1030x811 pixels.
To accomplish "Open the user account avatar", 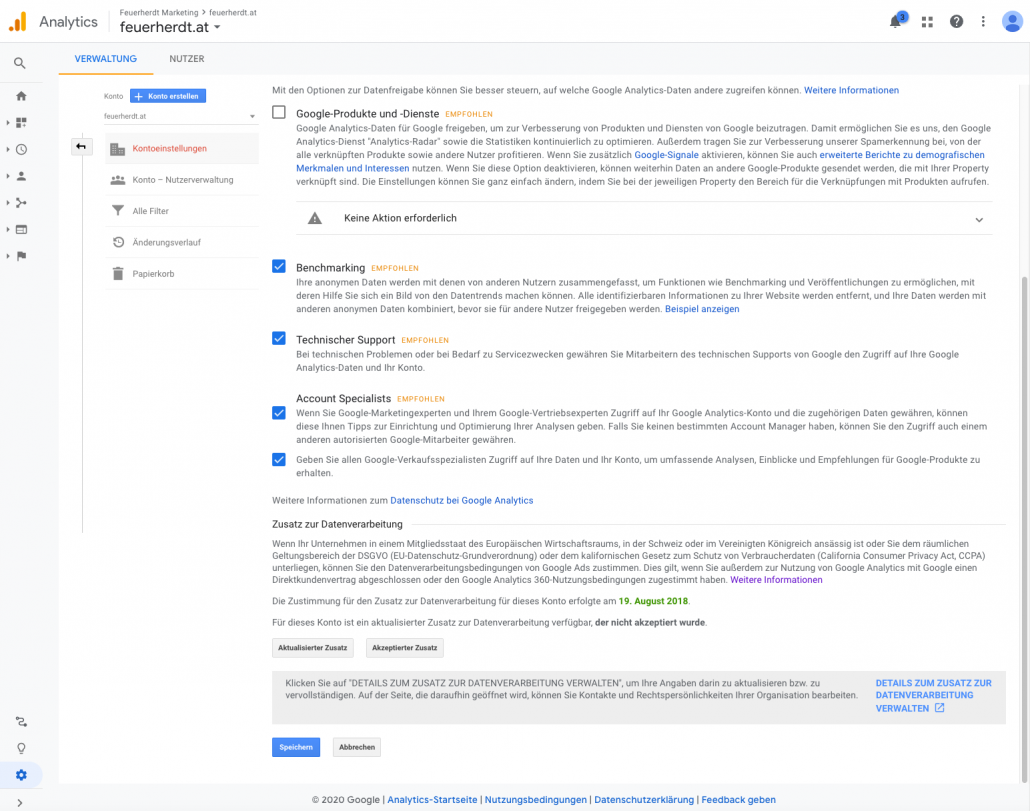I will (1012, 22).
